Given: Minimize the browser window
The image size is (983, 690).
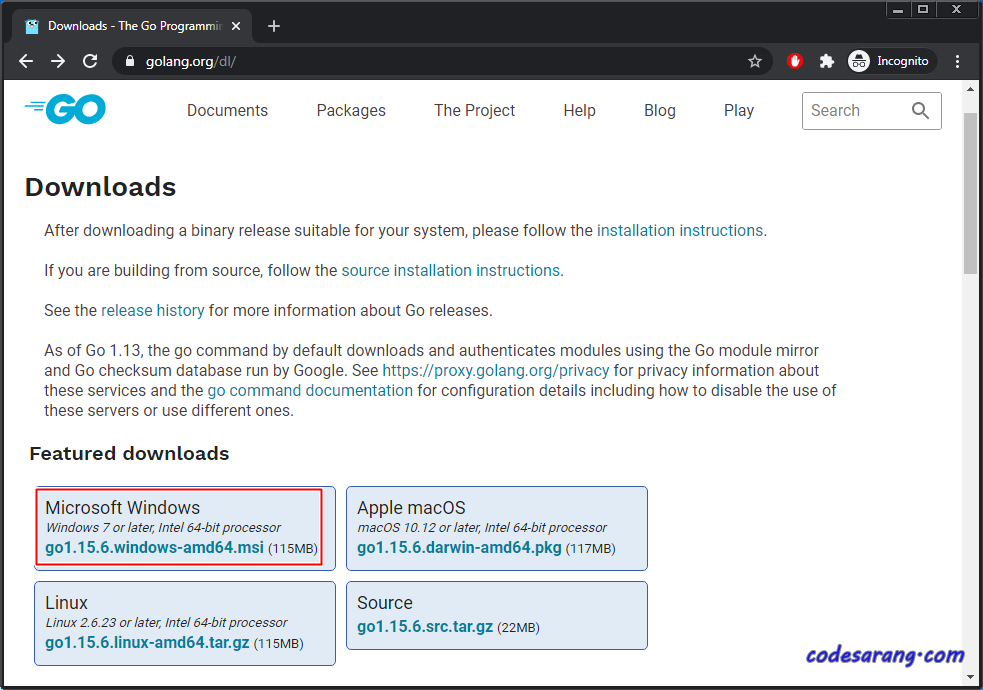Looking at the screenshot, I should (x=898, y=9).
